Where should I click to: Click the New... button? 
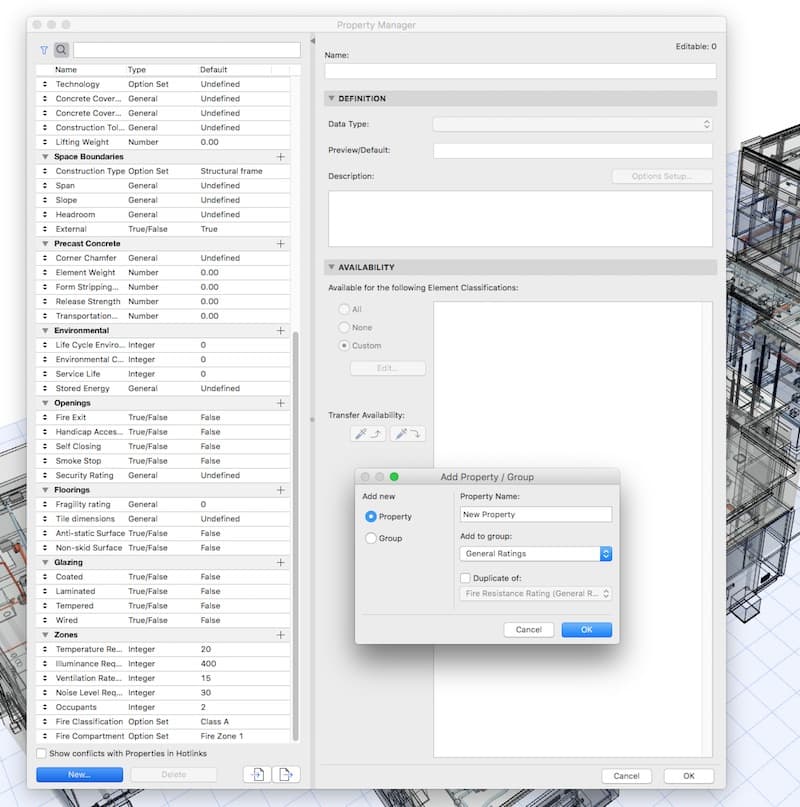click(x=79, y=774)
